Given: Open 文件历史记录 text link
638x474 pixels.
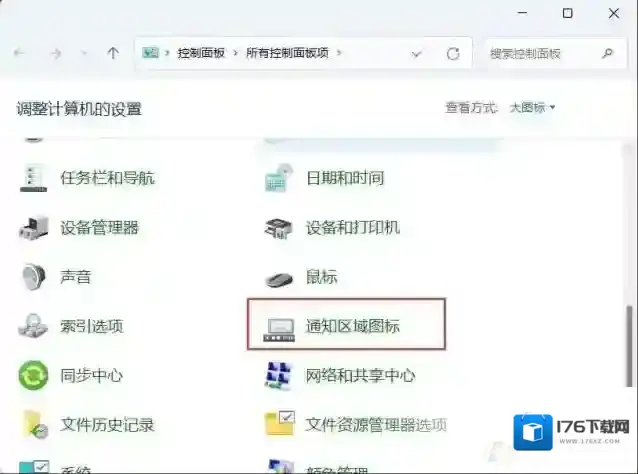Looking at the screenshot, I should click(x=107, y=425).
